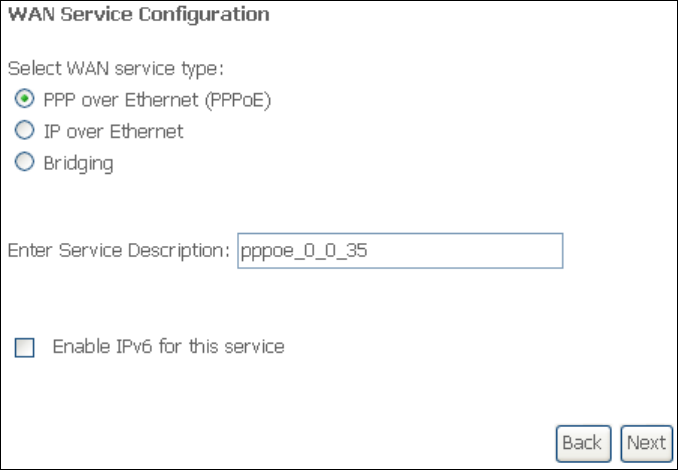The image size is (678, 470).
Task: Click the "Enter Service Description:" label
Action: coord(119,250)
